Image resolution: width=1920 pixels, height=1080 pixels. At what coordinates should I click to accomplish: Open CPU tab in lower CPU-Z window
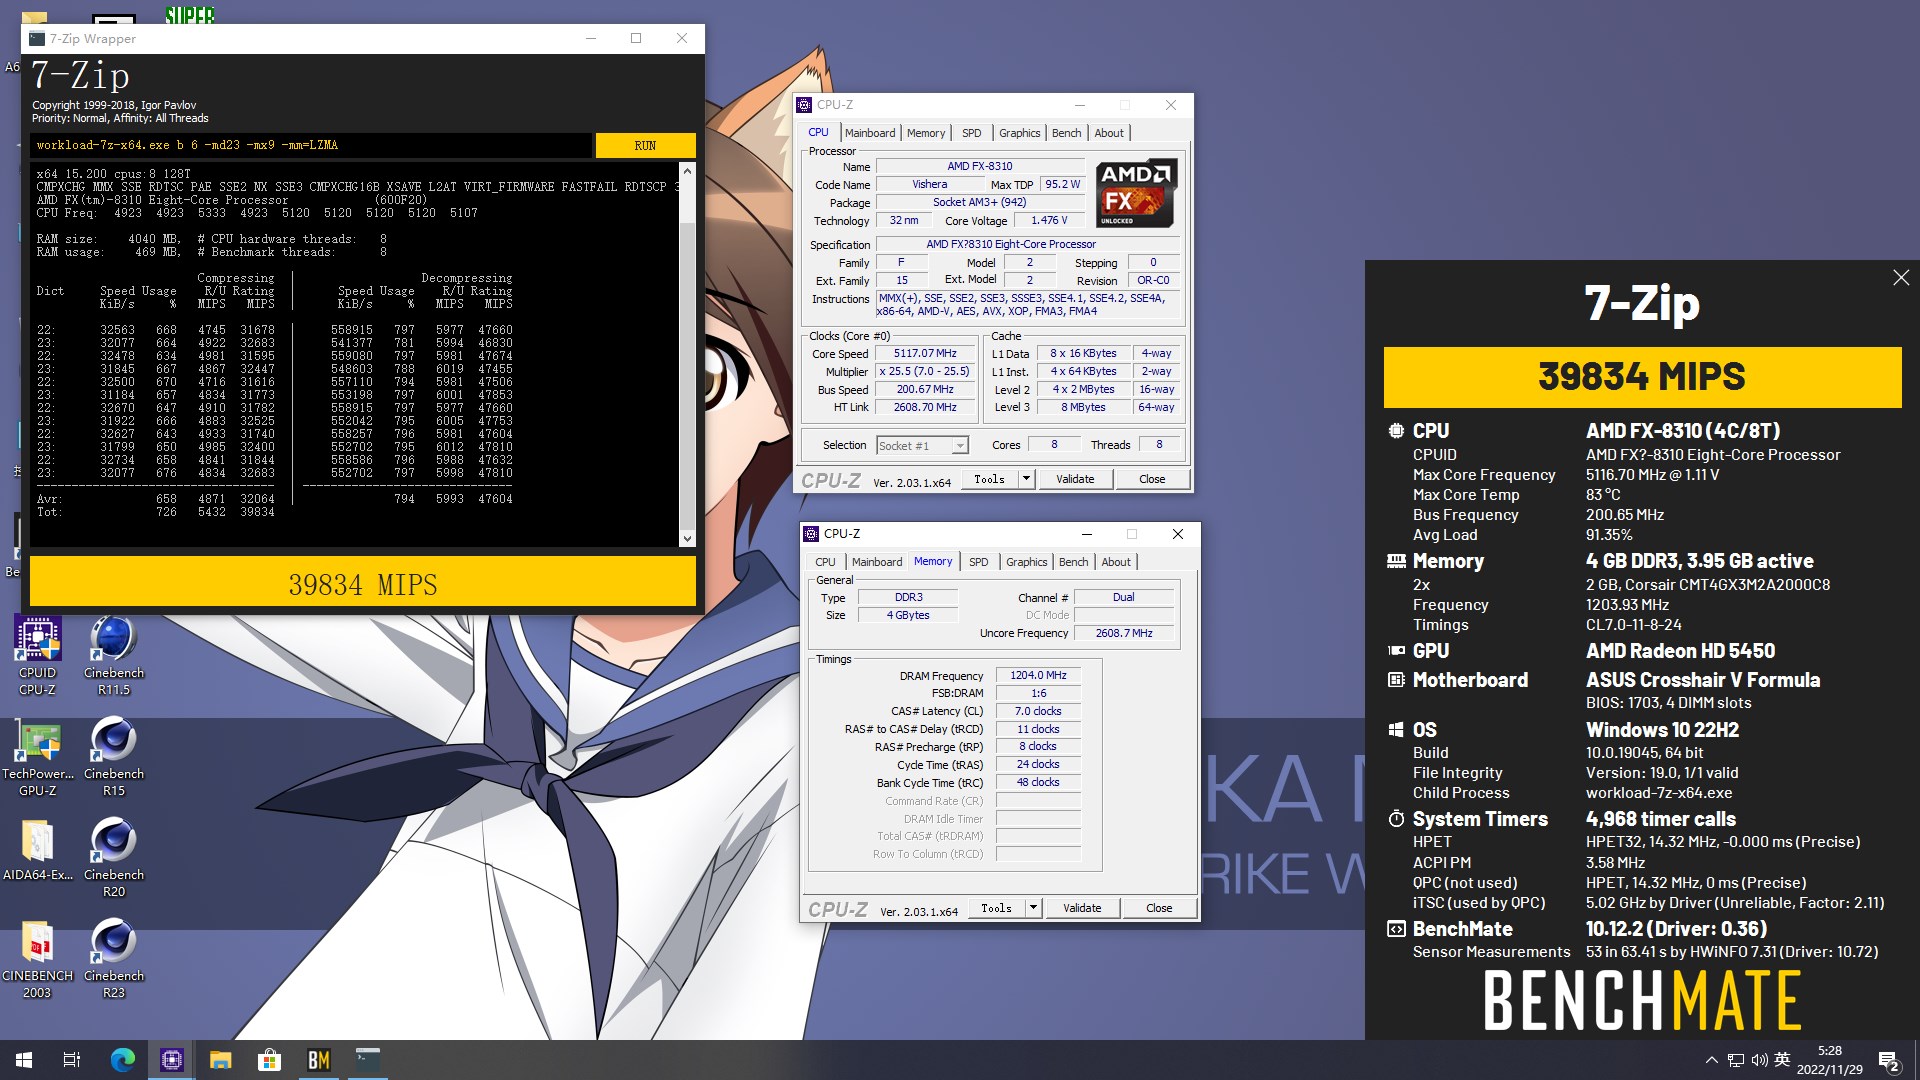825,562
